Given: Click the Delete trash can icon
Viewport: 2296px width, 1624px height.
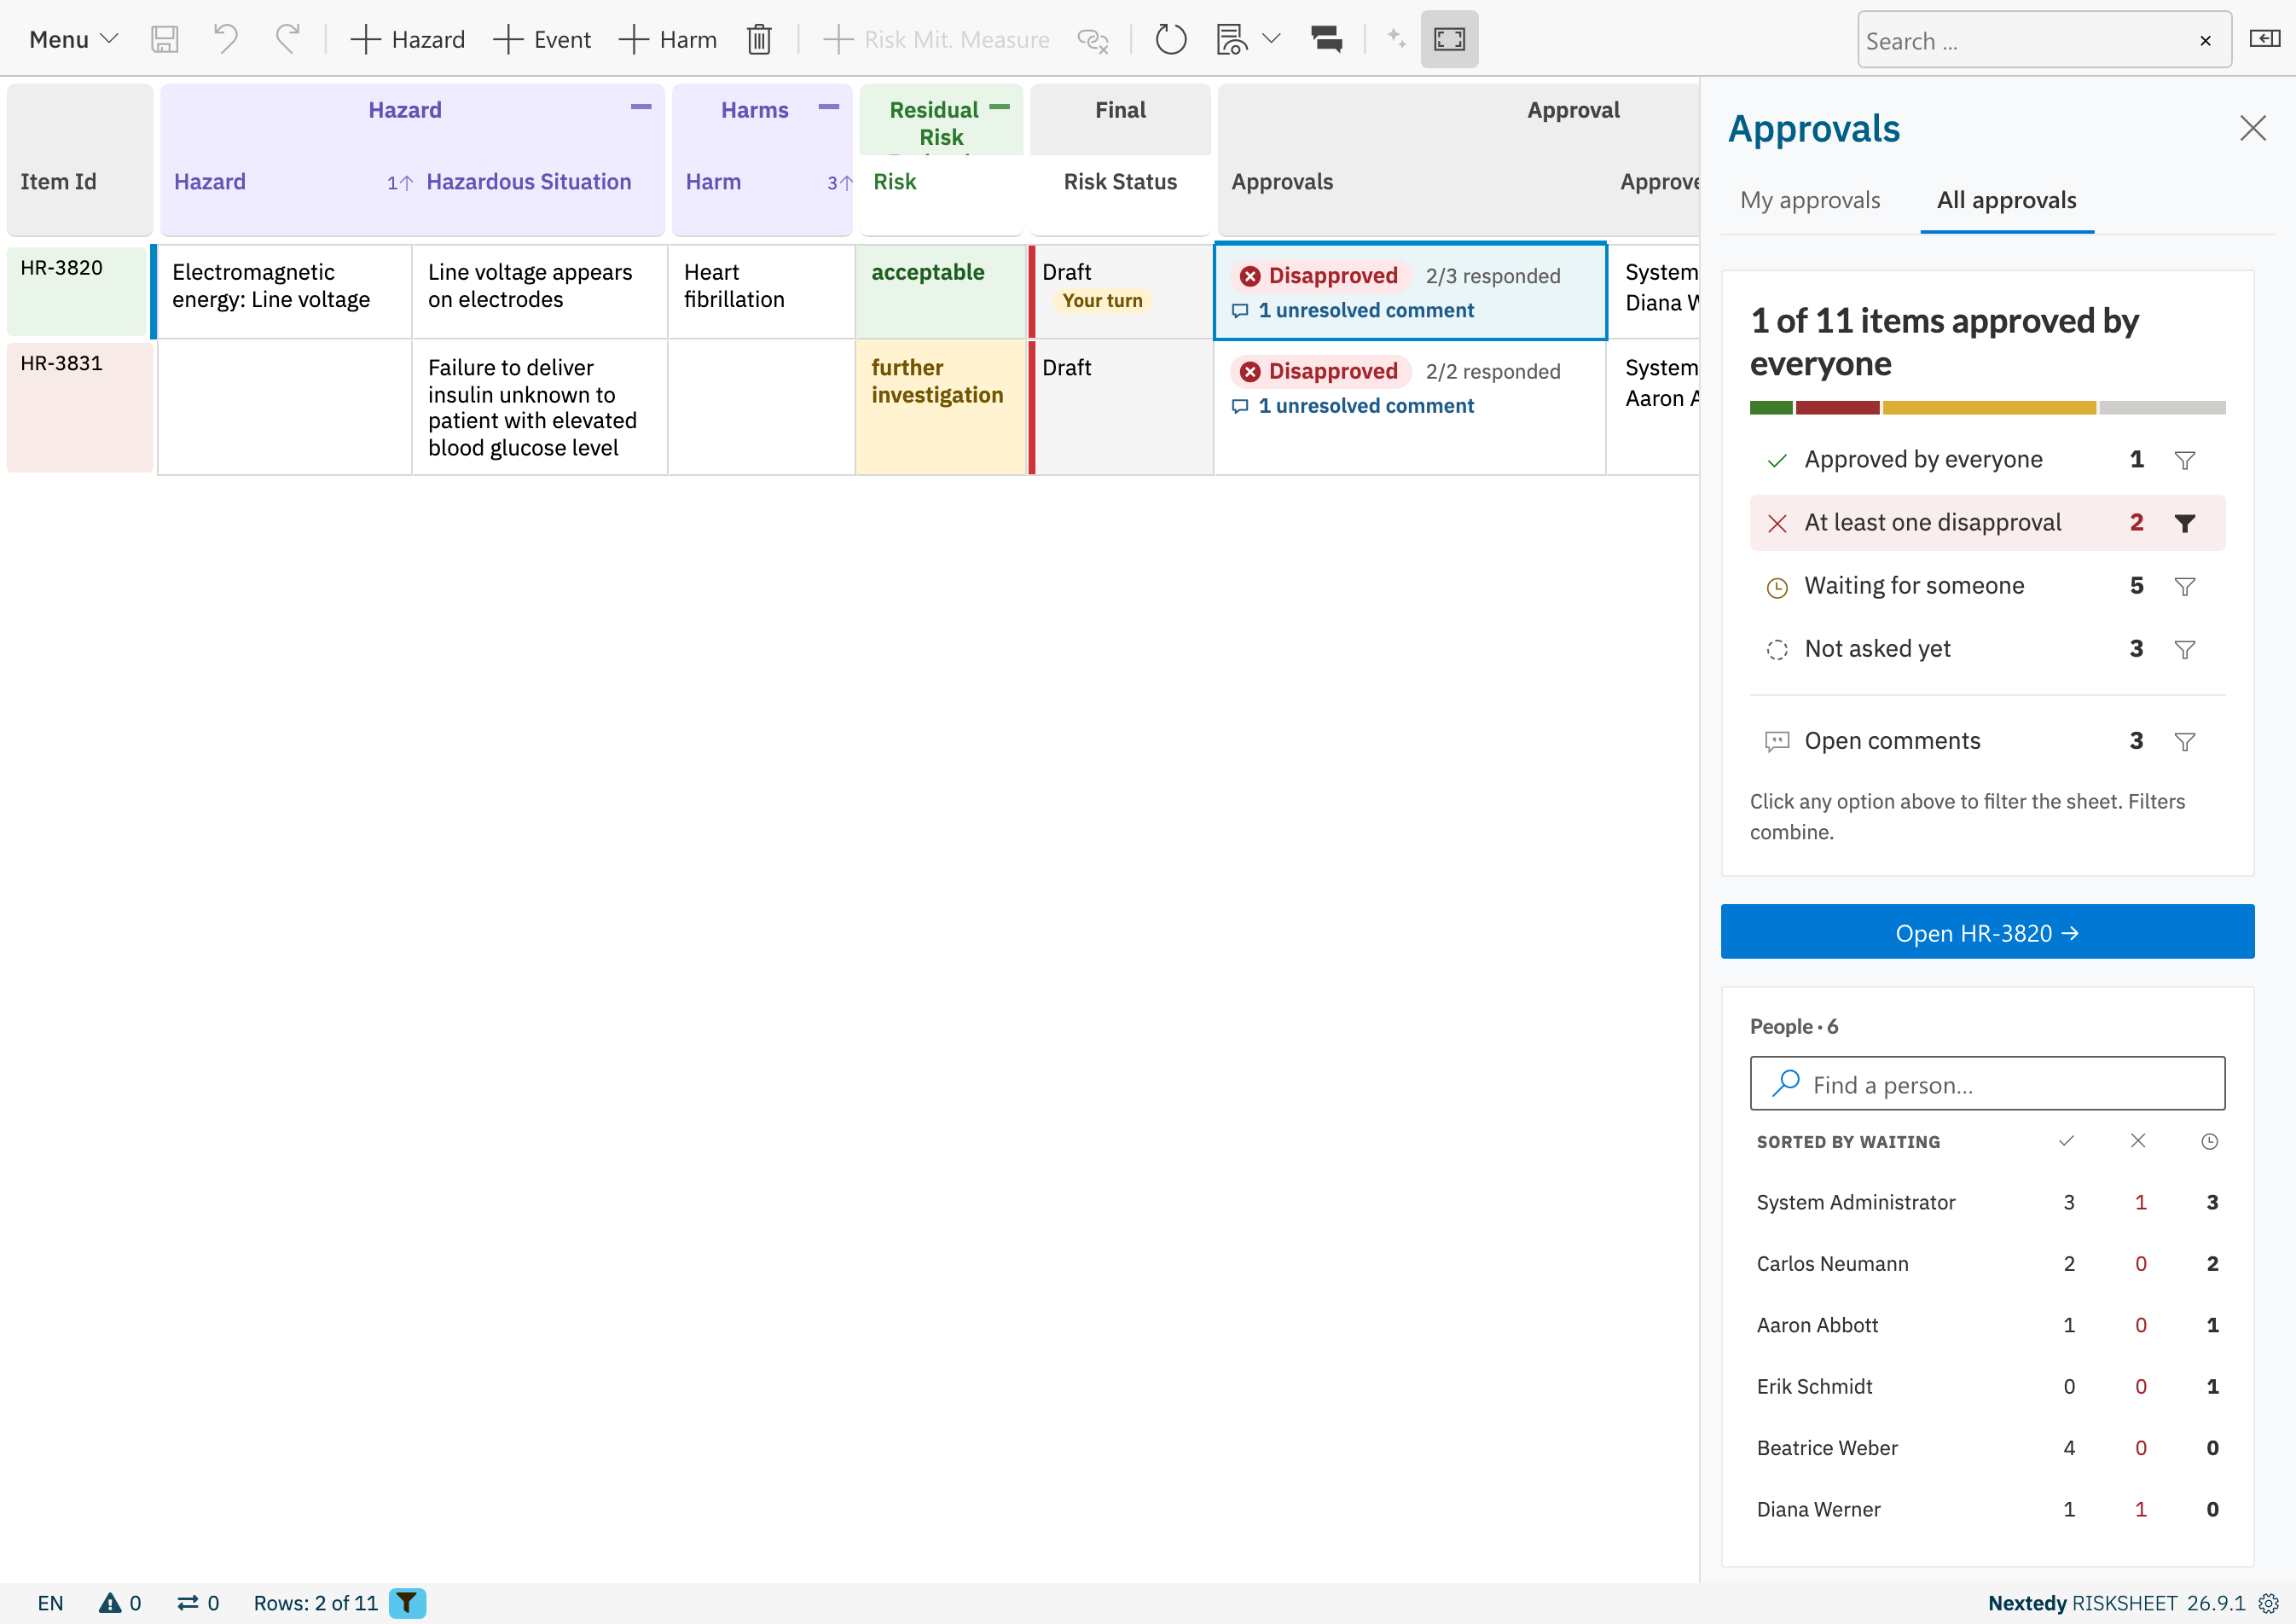Looking at the screenshot, I should pos(759,40).
